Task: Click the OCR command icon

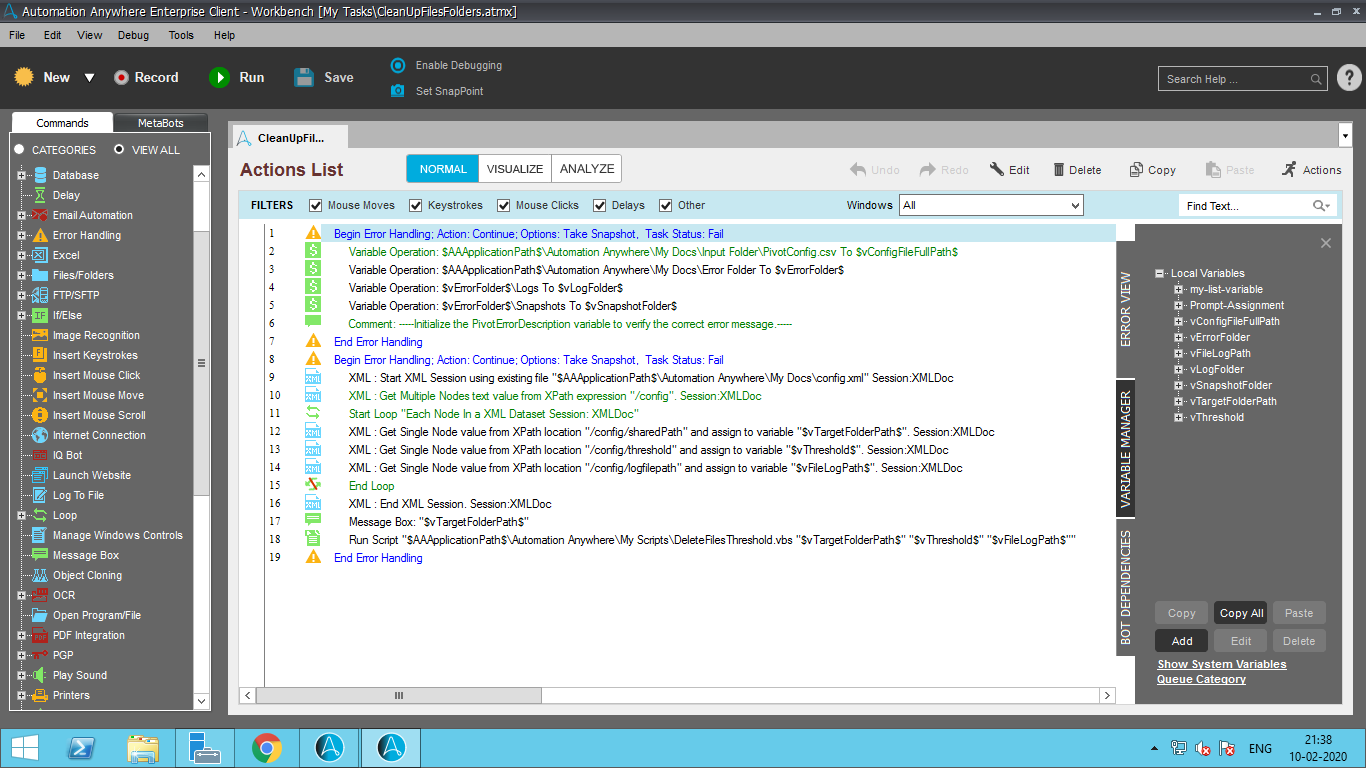Action: tap(40, 595)
